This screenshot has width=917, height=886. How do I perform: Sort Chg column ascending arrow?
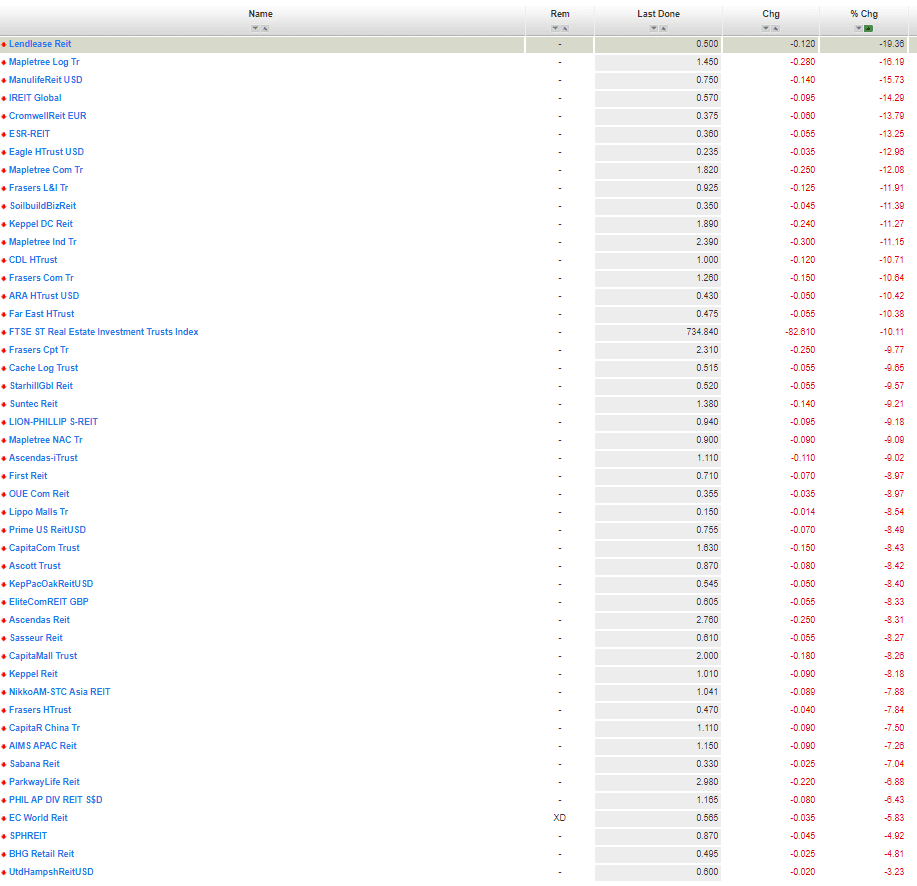click(x=775, y=29)
